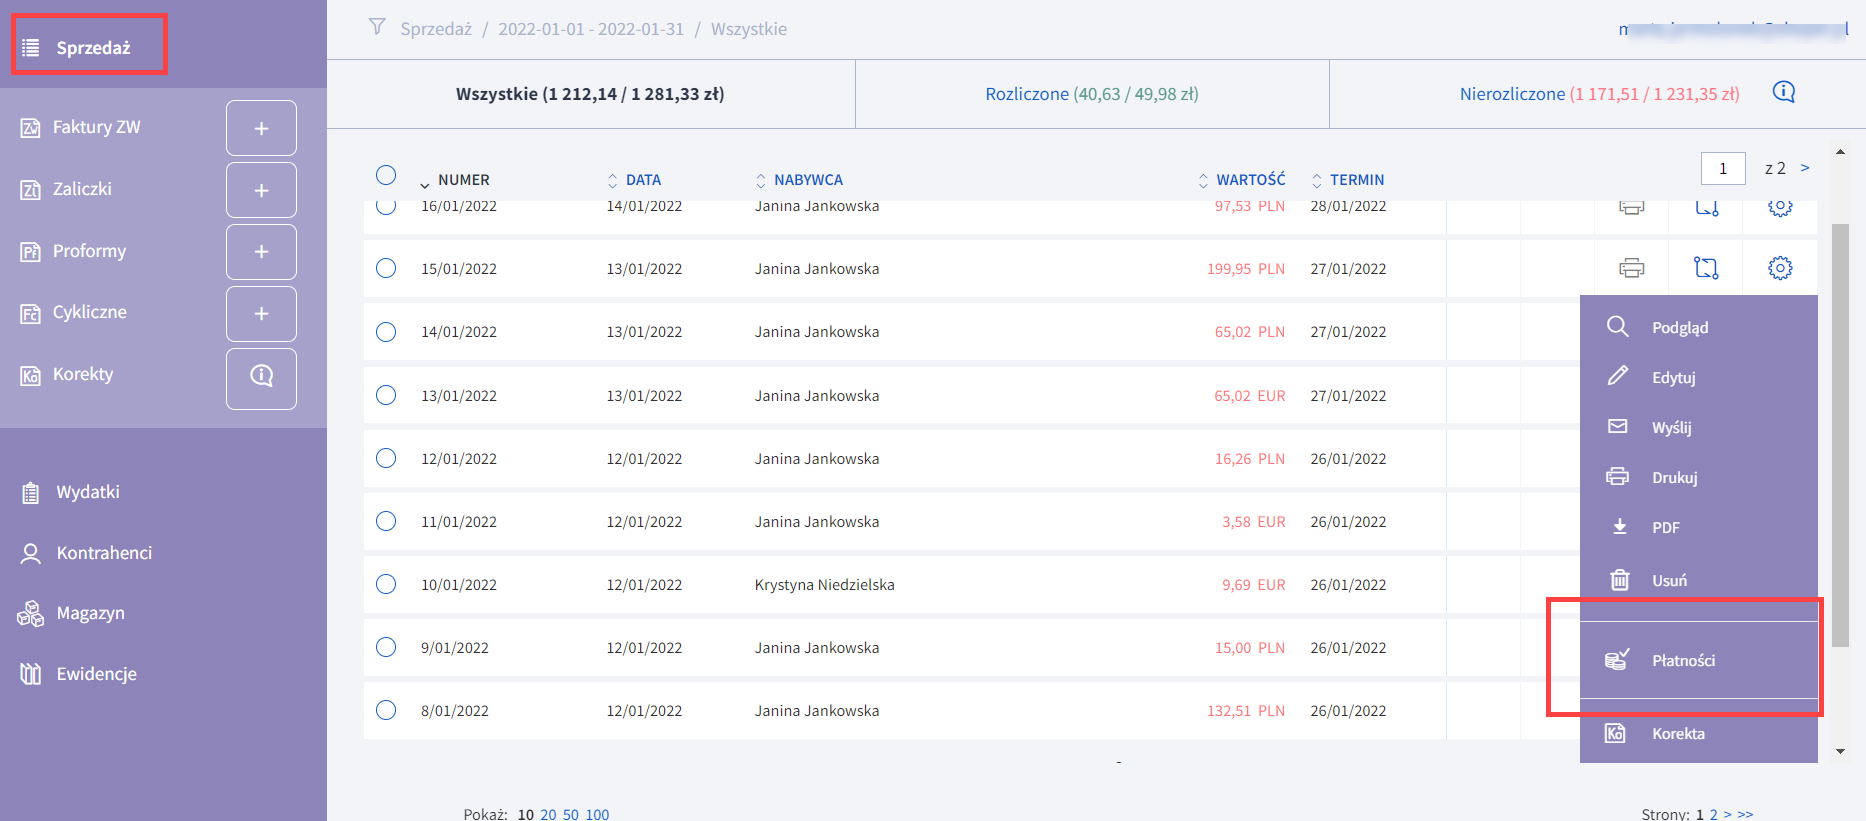Select the row checkbox for invoice 14/01/2022

[386, 332]
